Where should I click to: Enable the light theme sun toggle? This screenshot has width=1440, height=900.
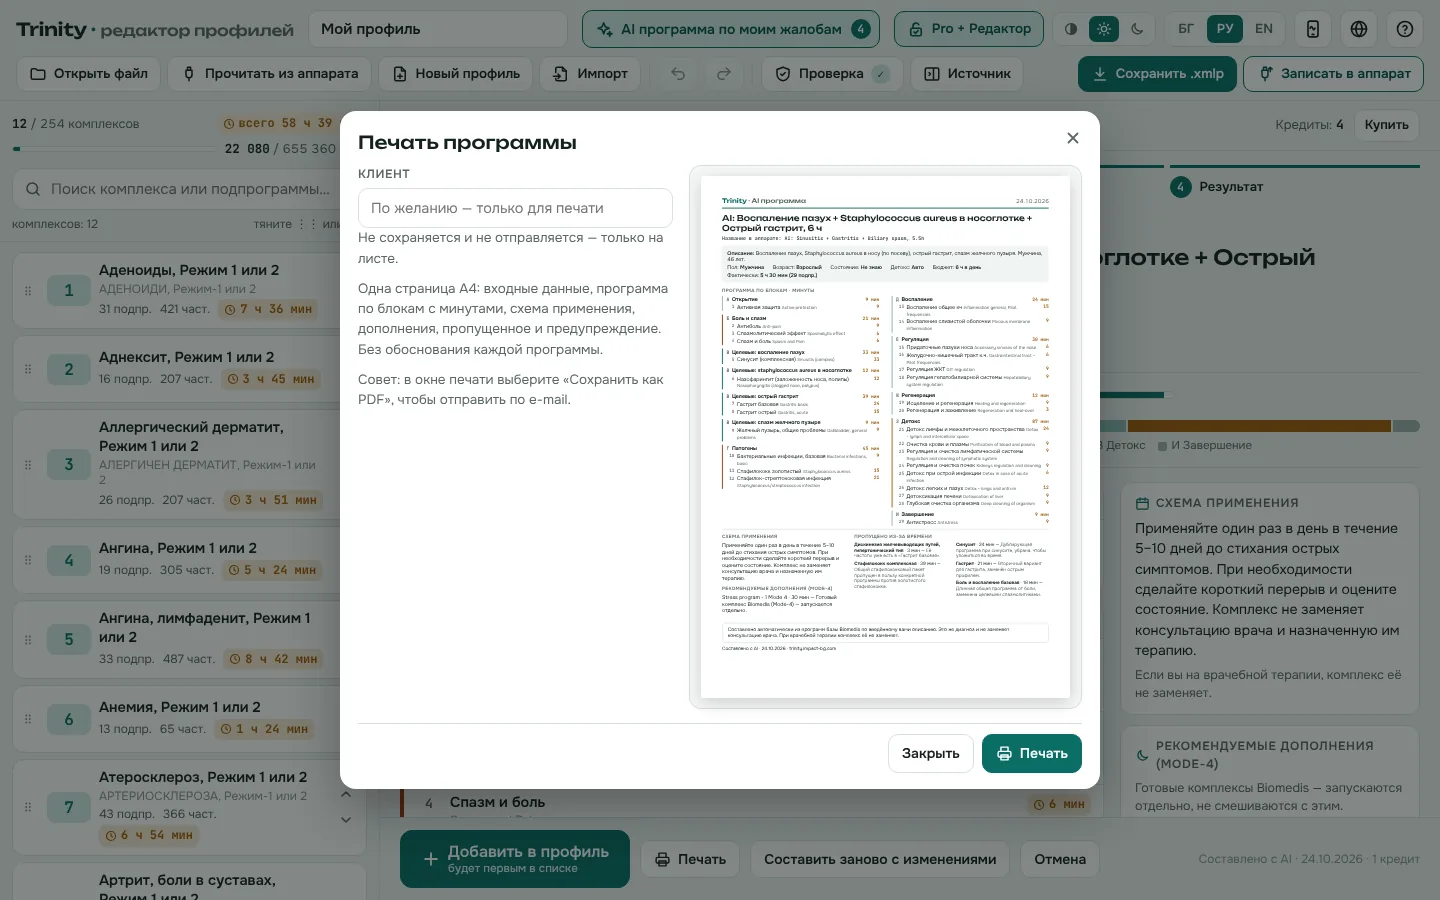coord(1104,29)
